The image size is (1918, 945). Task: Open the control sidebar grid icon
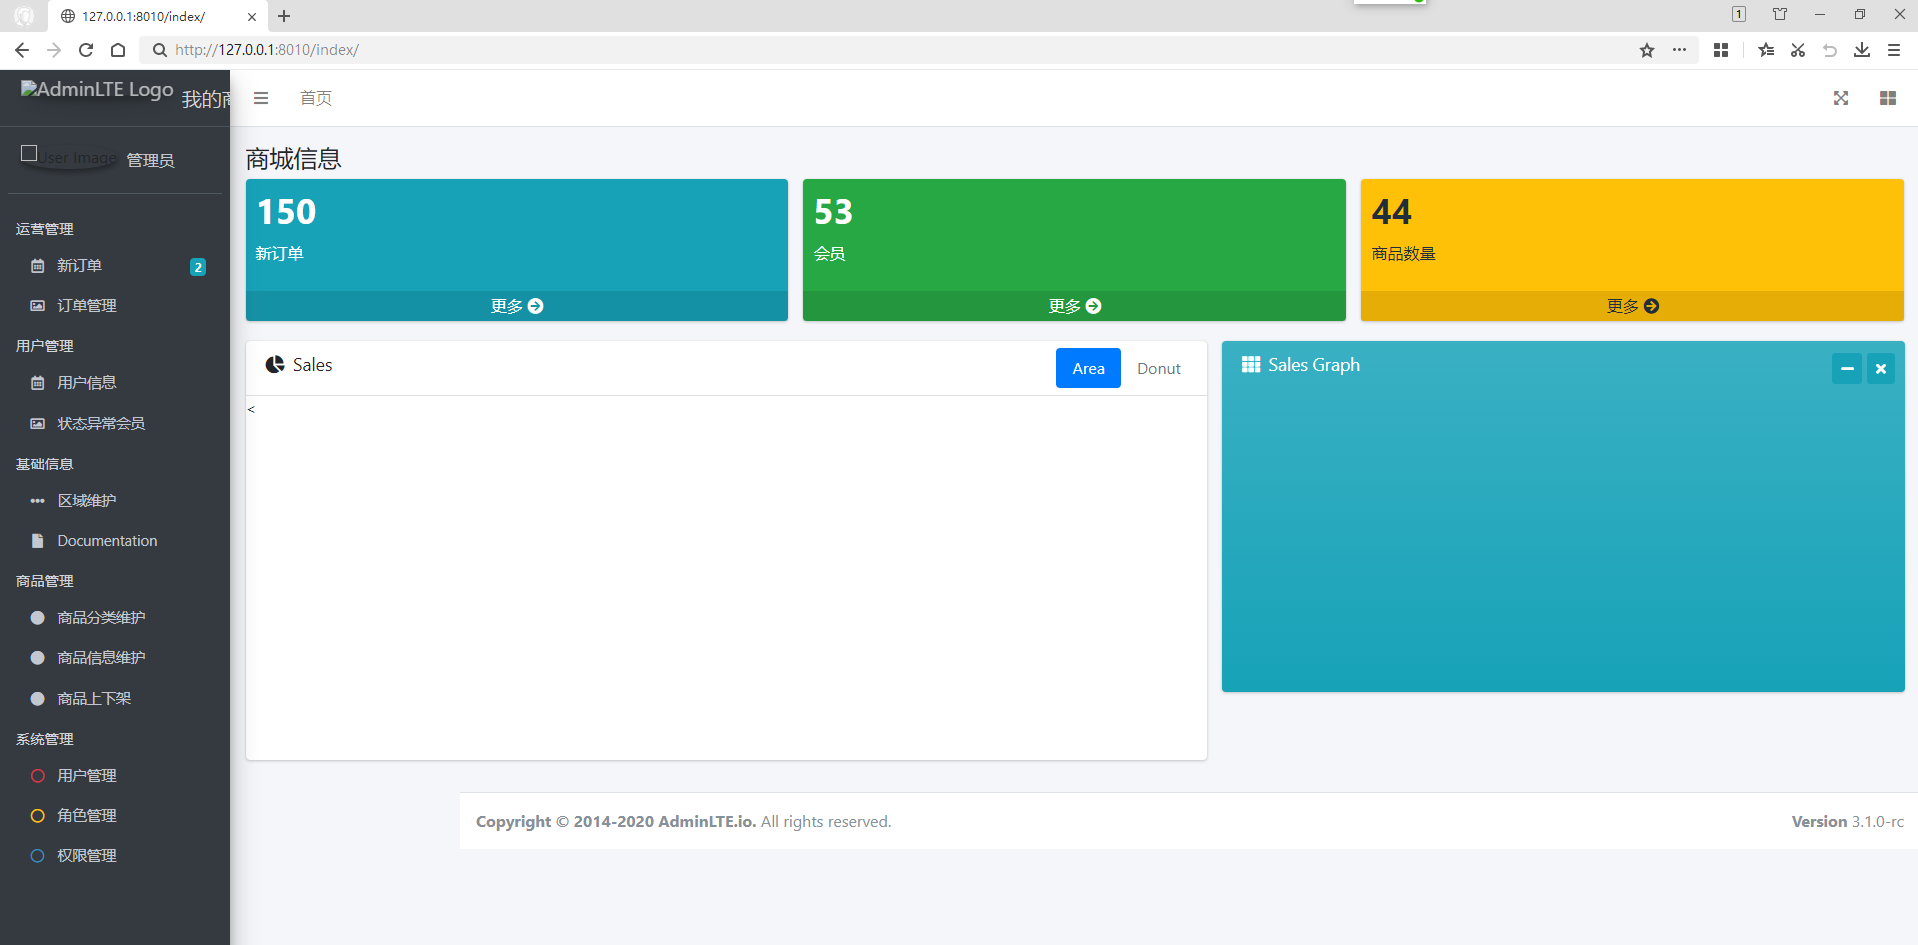pos(1887,98)
